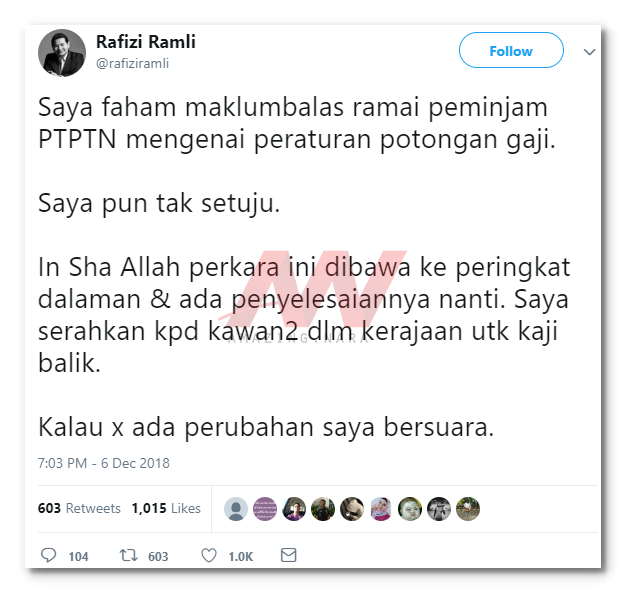626x593 pixels.
Task: Click the @rafiziramli handle
Action: pyautogui.click(x=133, y=63)
